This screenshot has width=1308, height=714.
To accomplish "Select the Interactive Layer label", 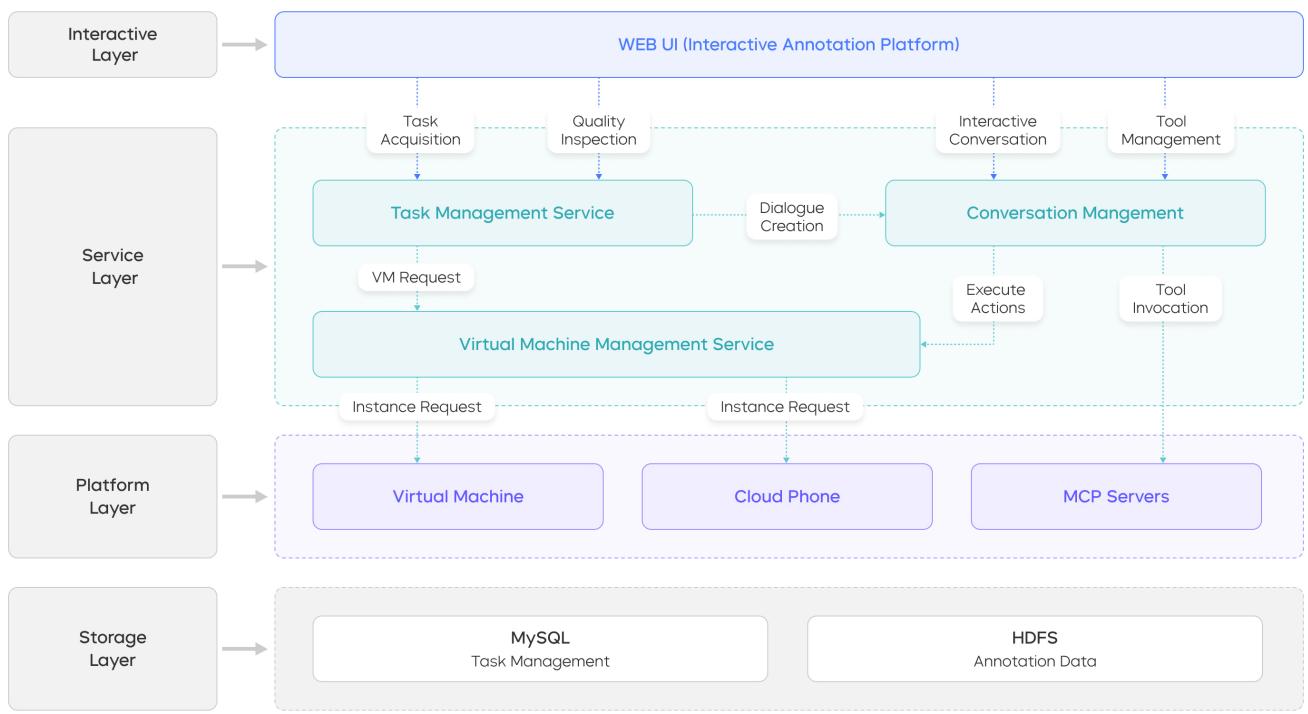I will pyautogui.click(x=112, y=44).
